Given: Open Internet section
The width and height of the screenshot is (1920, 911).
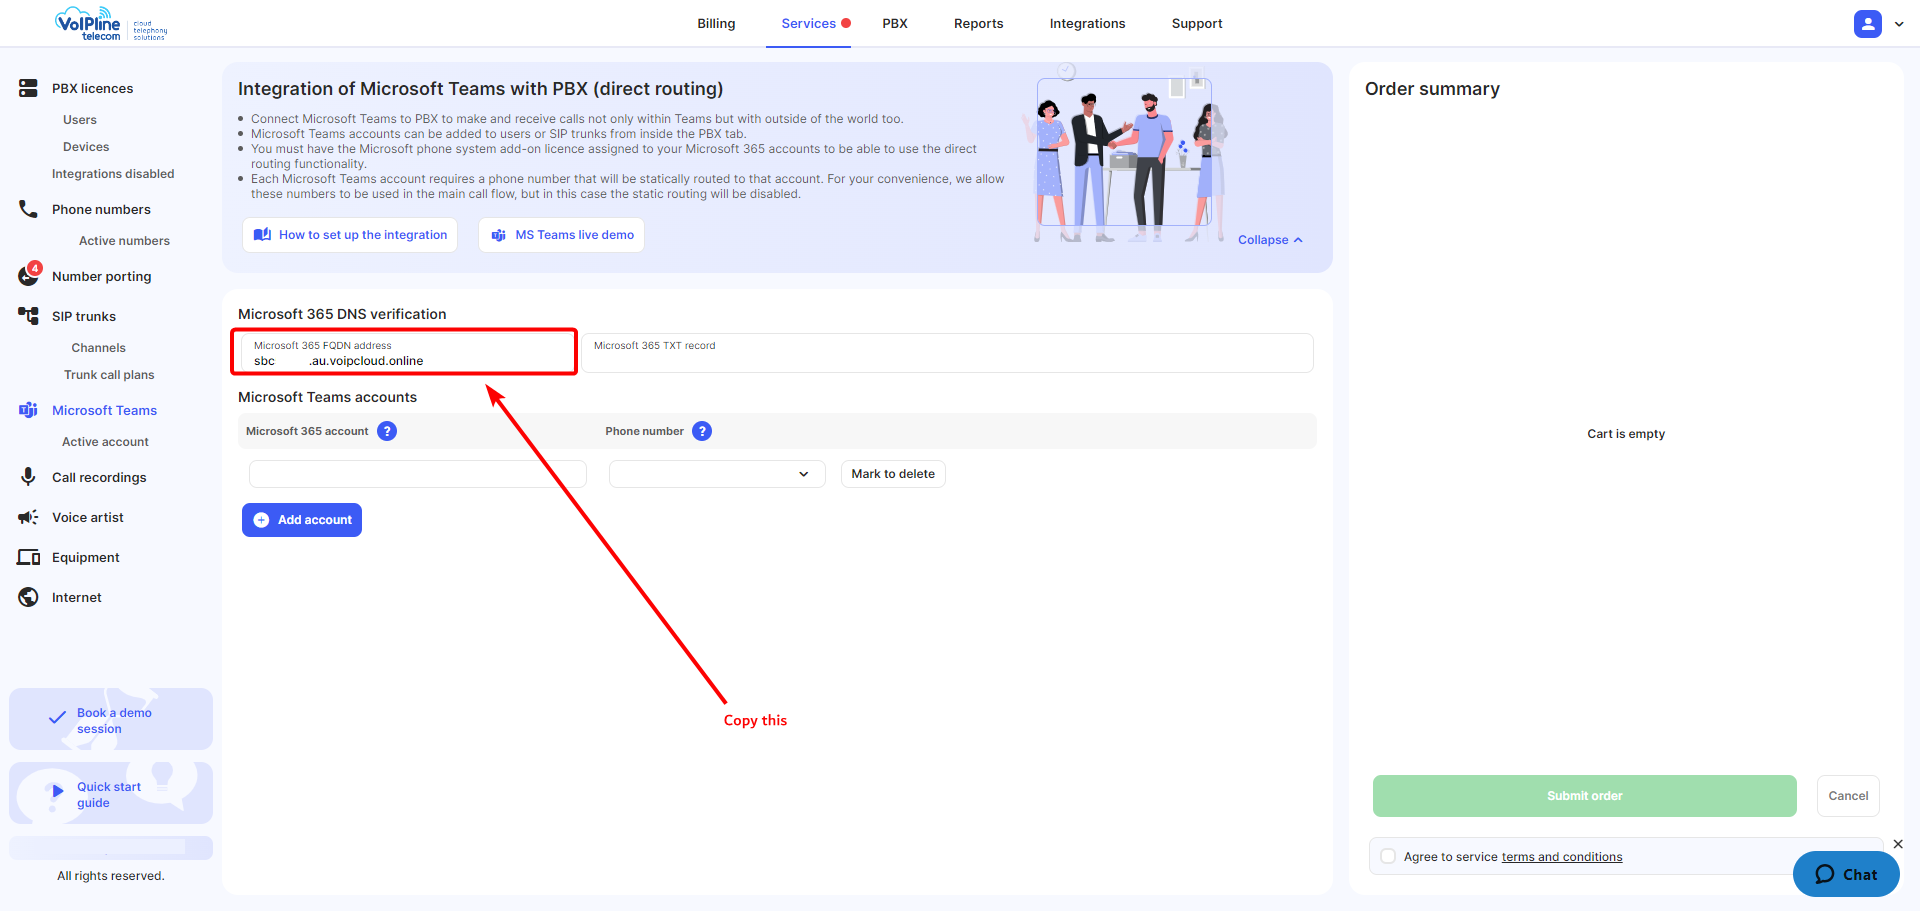Looking at the screenshot, I should 76,597.
